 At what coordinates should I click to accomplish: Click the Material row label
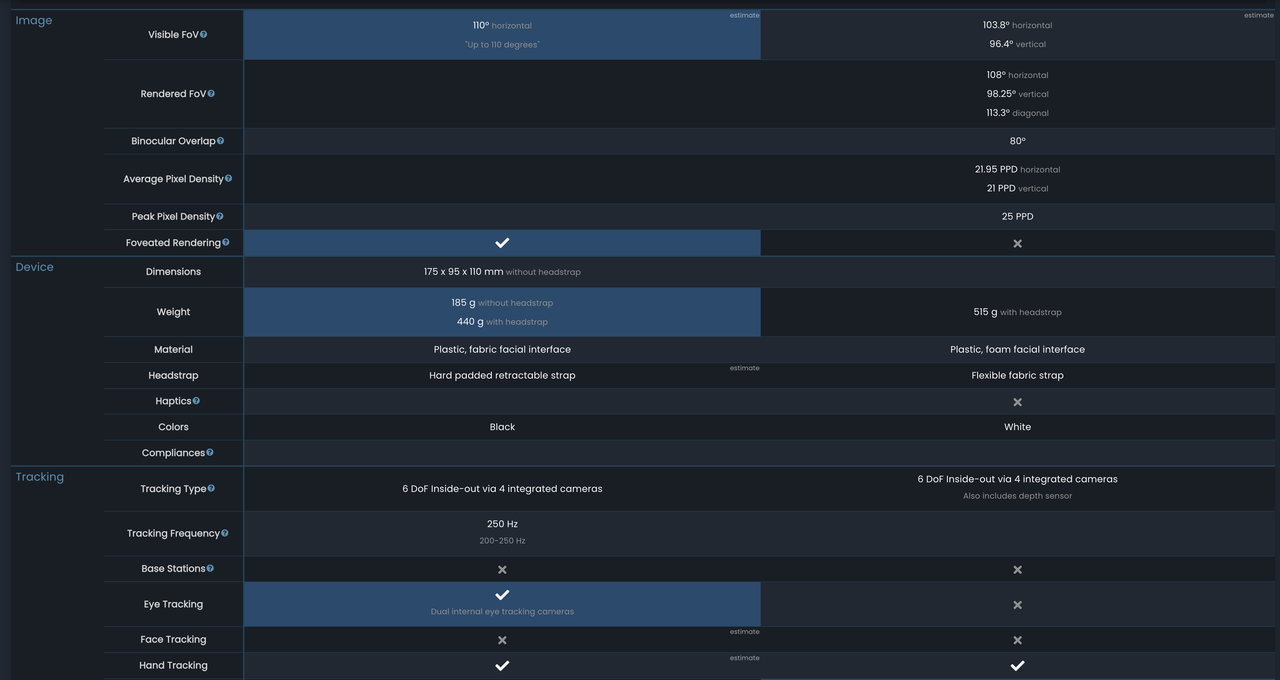click(173, 349)
